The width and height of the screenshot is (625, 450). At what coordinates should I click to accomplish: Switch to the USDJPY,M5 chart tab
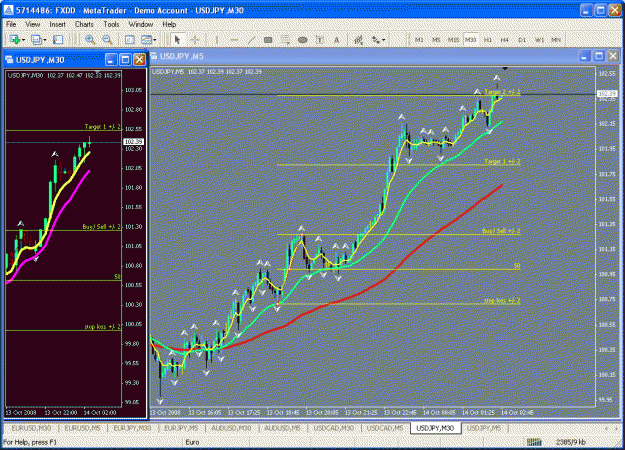click(483, 428)
